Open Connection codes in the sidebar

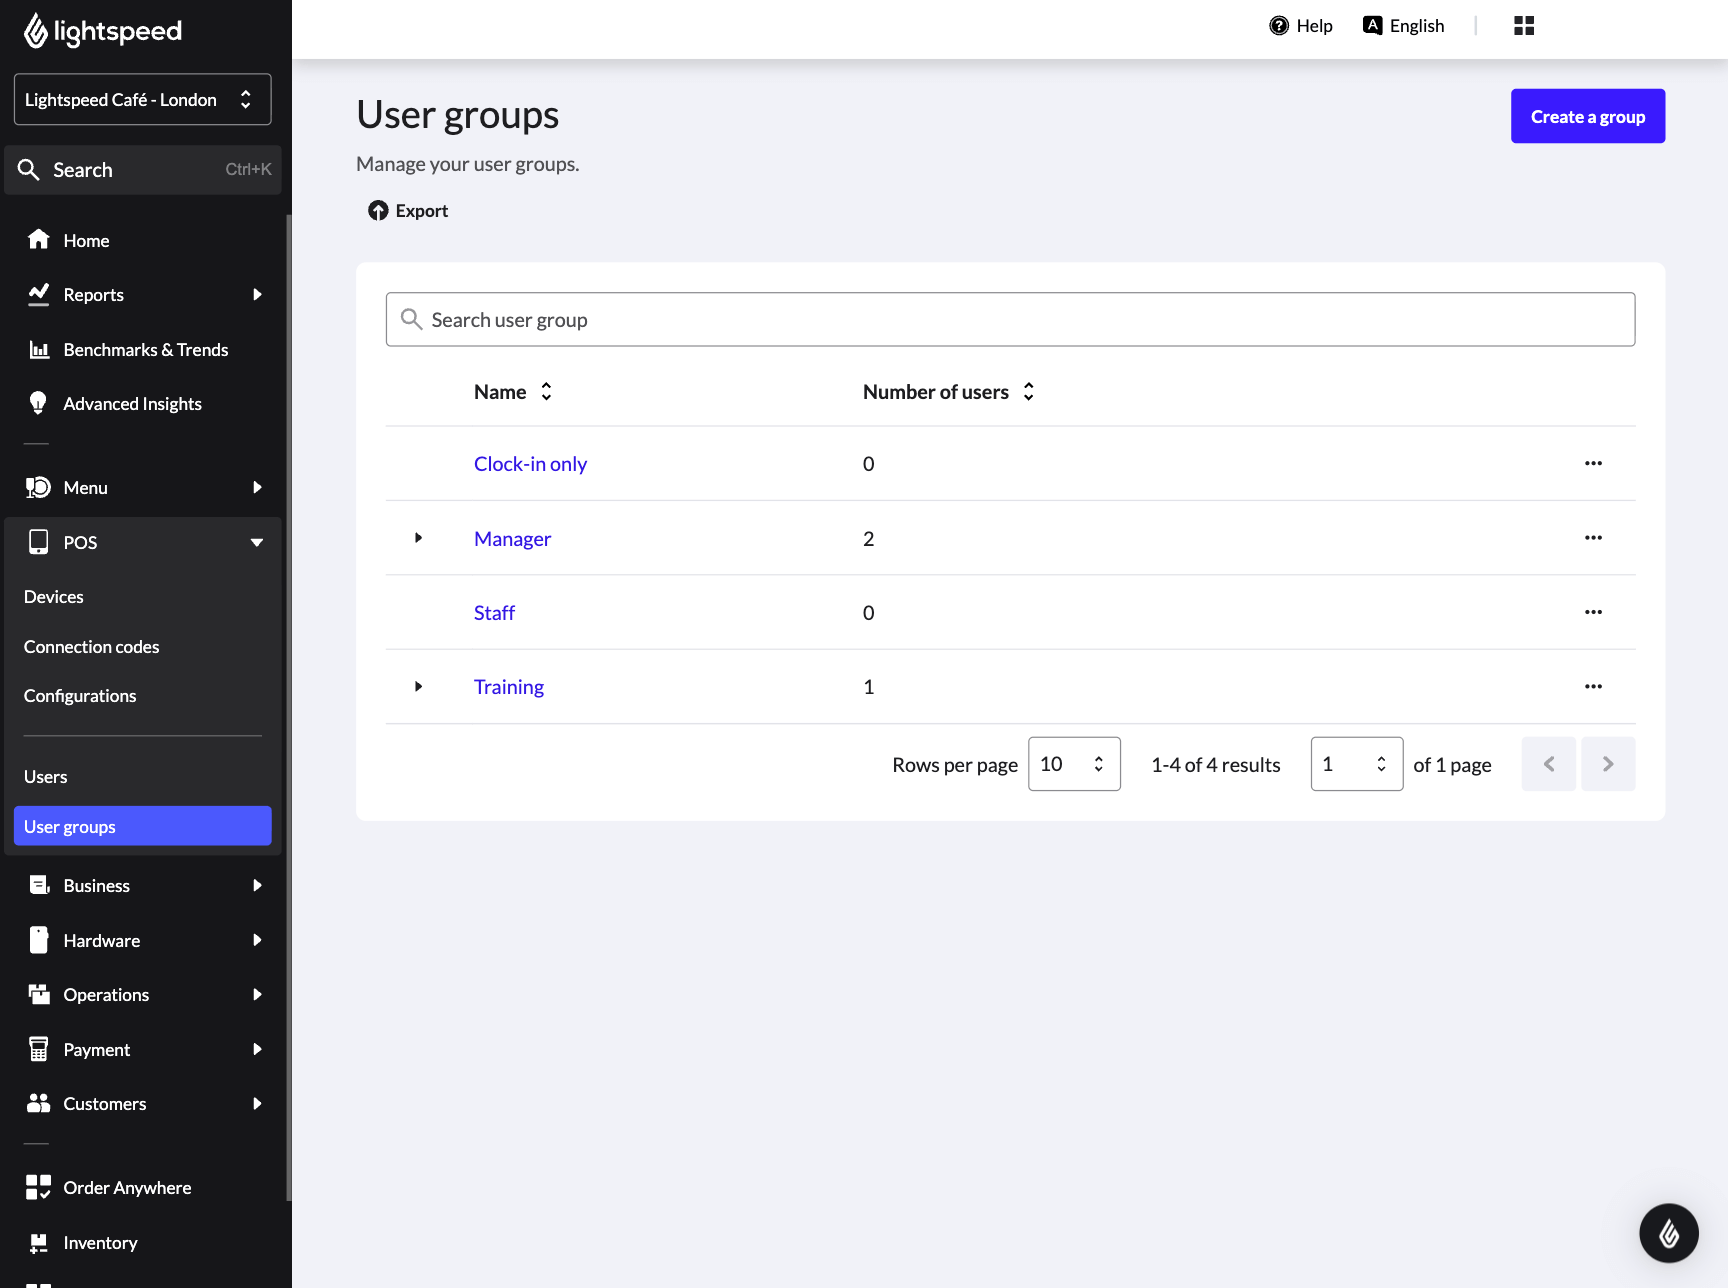pyautogui.click(x=92, y=647)
